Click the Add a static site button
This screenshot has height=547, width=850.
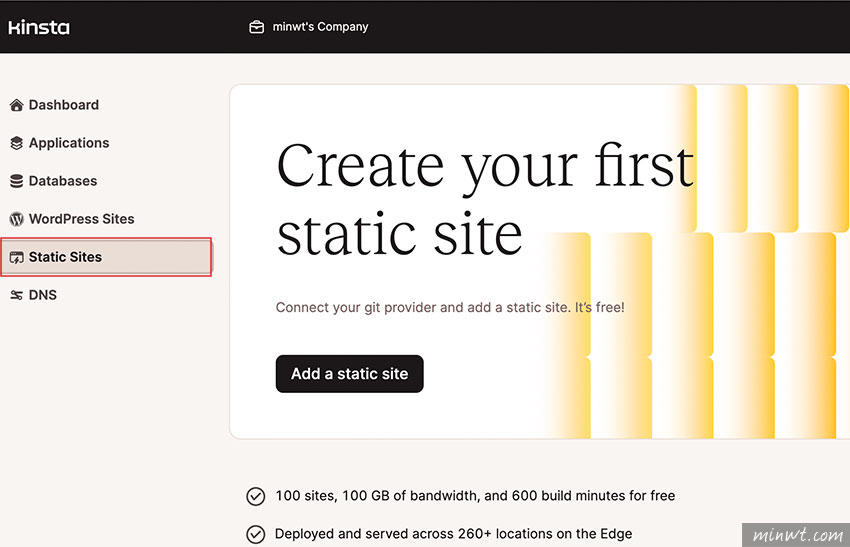pos(350,374)
